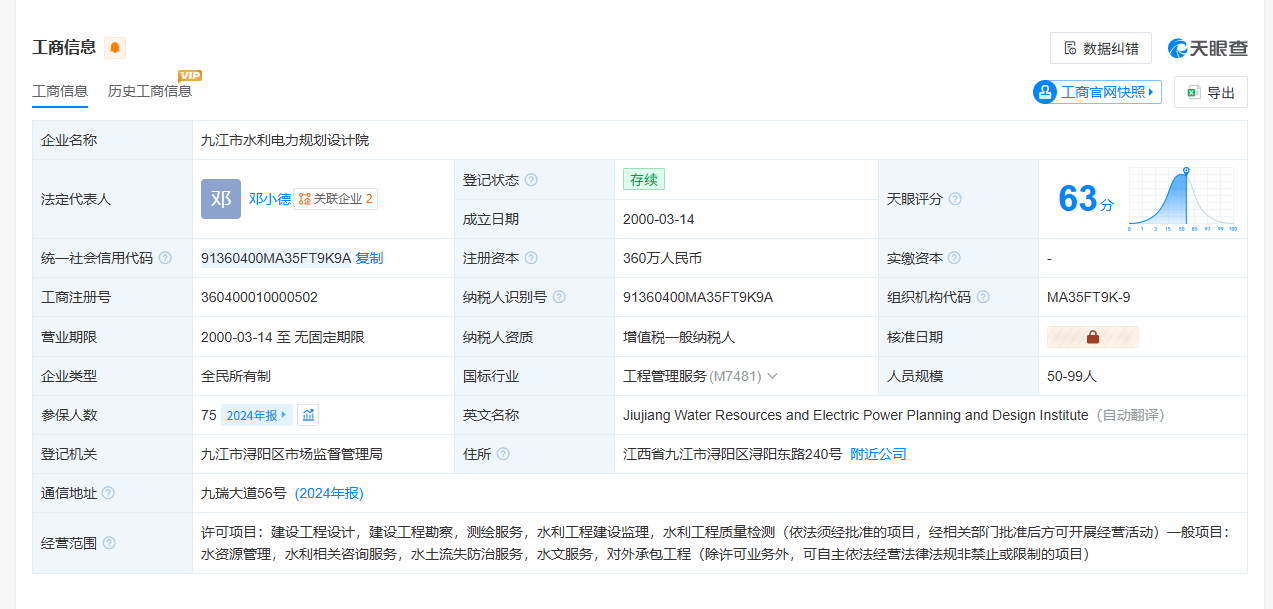This screenshot has height=609, width=1273.
Task: Expand the 工程管理服务 industry chevron
Action: pyautogui.click(x=772, y=376)
